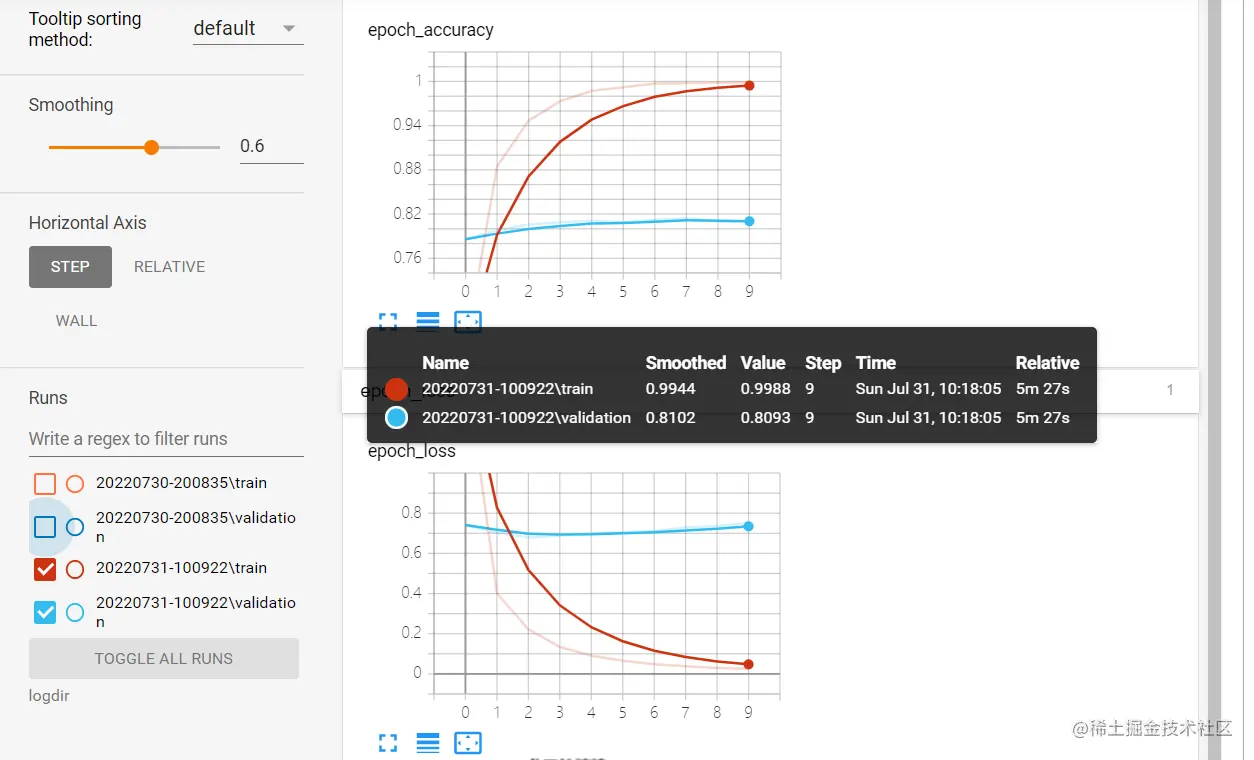
Task: Expand epoch_loss chart to full size
Action: (x=388, y=743)
